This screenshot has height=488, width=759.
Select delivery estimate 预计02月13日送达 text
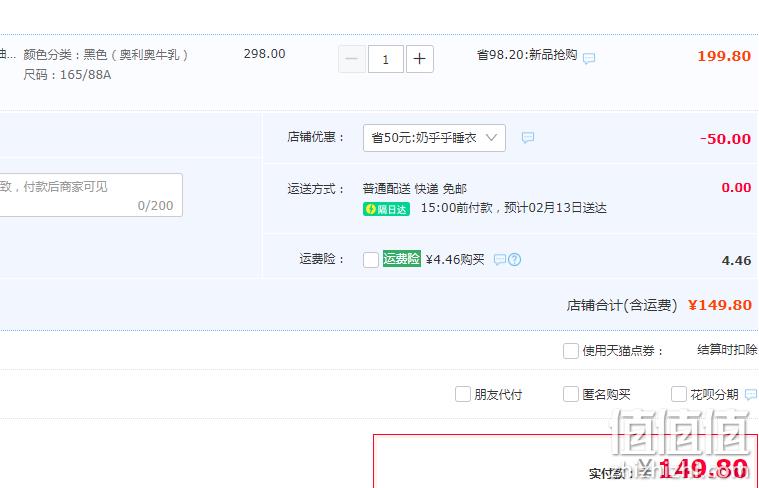[555, 208]
